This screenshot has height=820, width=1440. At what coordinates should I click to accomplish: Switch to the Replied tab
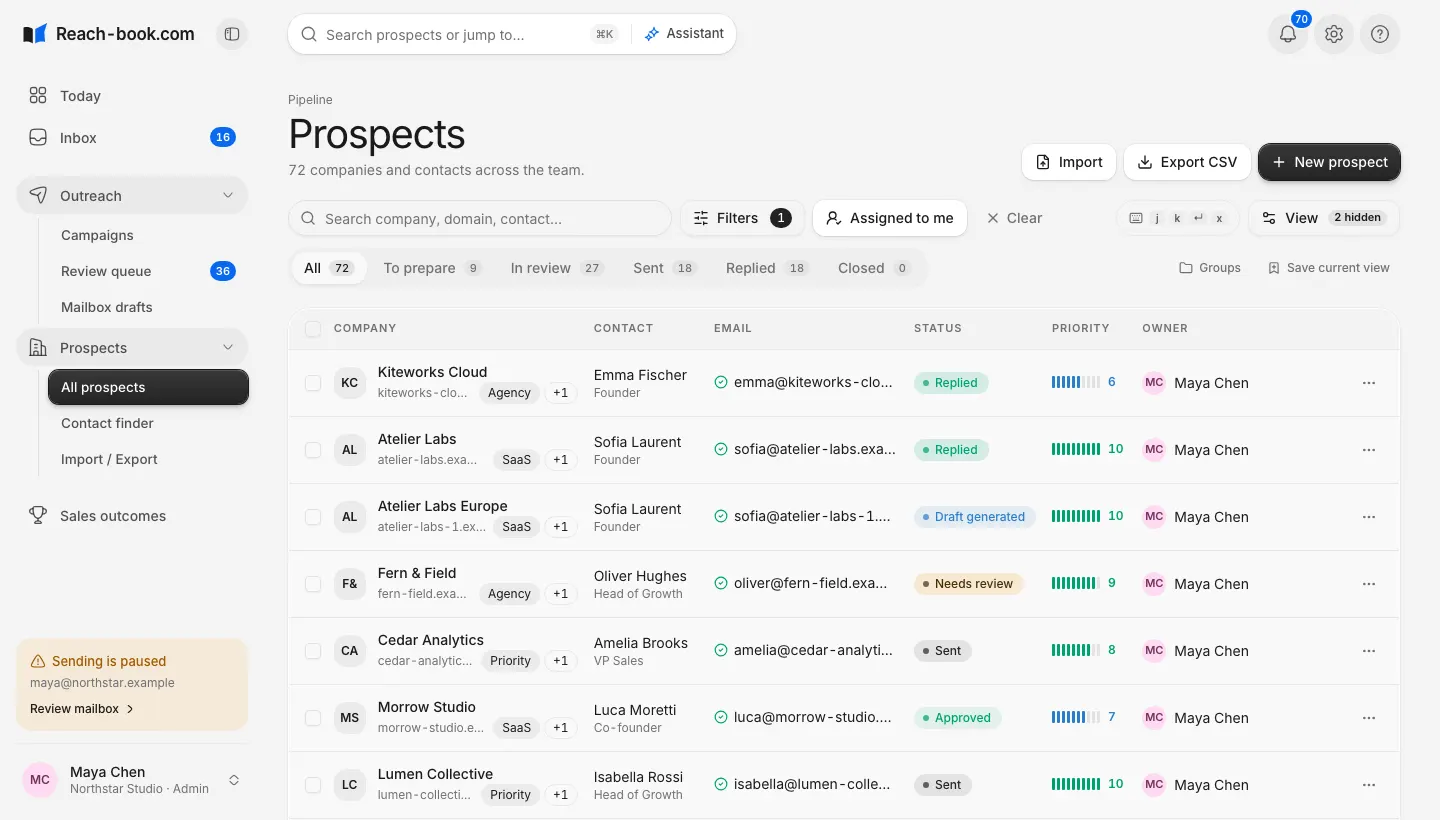coord(767,268)
